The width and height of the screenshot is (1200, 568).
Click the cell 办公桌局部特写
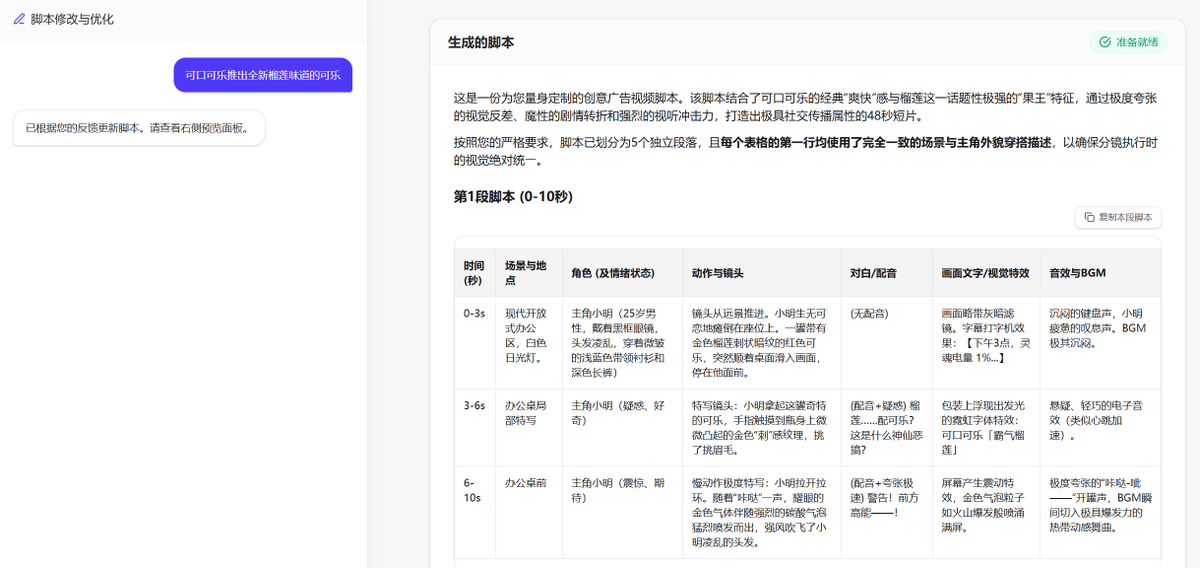[528, 427]
